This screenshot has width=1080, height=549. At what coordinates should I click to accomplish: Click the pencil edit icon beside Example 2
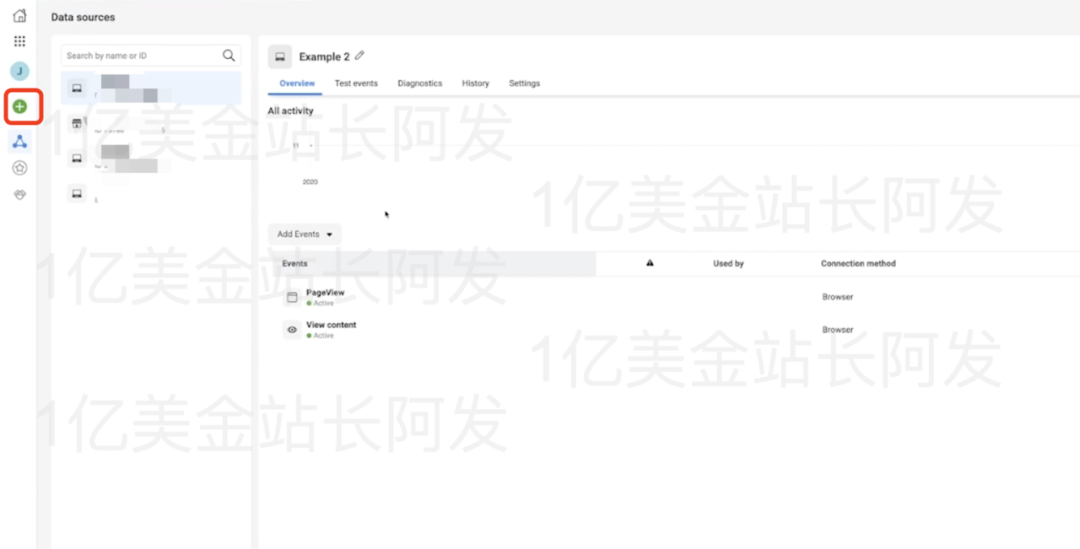[360, 56]
